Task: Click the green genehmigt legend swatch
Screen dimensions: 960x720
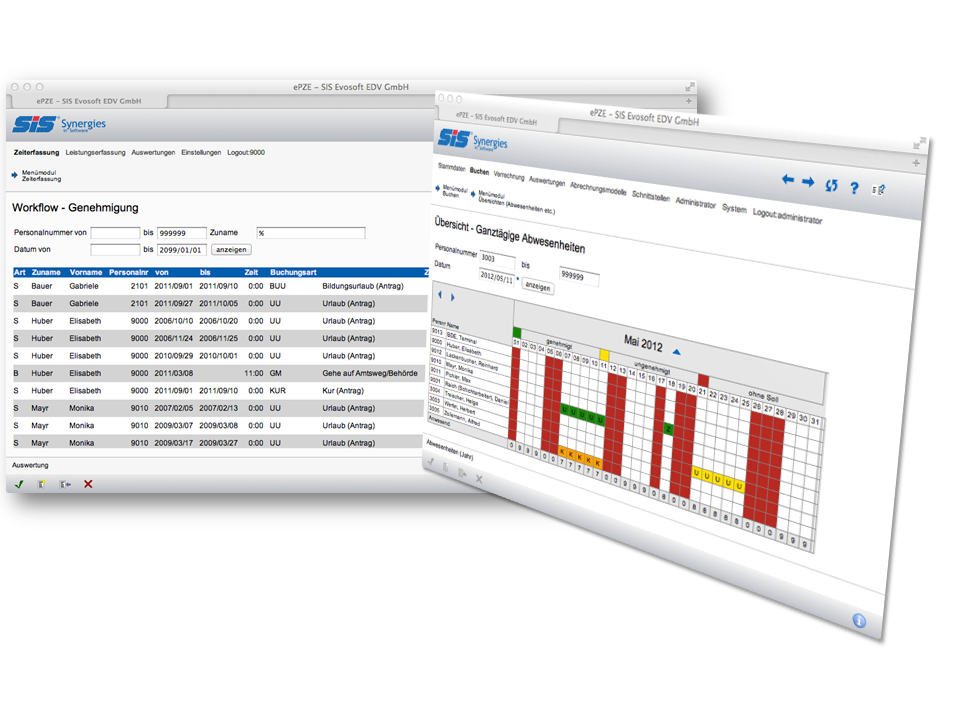Action: pyautogui.click(x=517, y=332)
